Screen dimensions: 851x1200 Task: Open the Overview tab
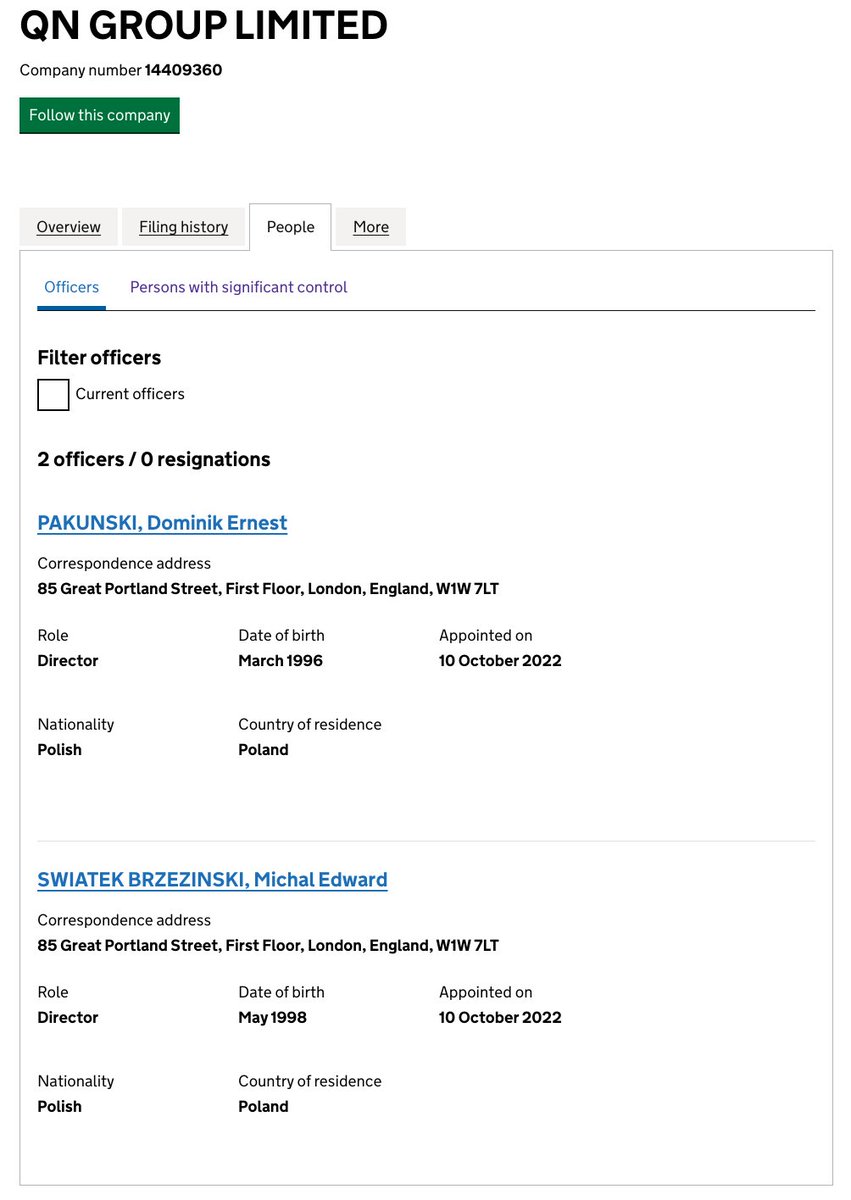(68, 227)
